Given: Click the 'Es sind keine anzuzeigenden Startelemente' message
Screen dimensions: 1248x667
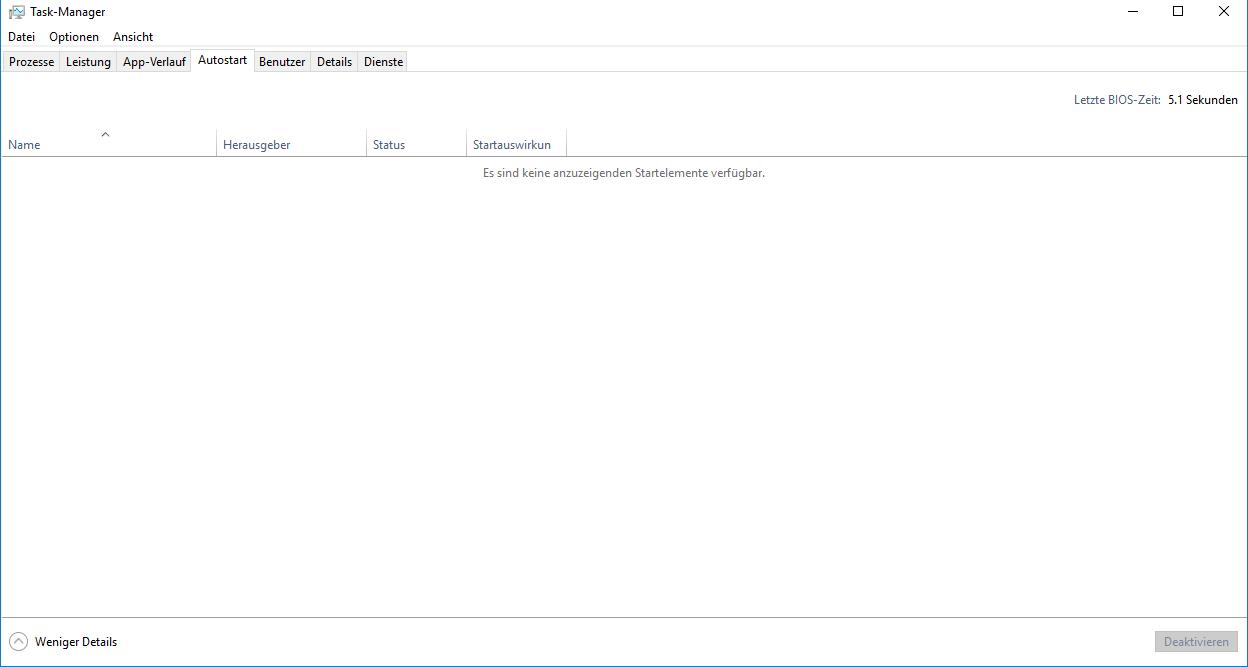Looking at the screenshot, I should point(624,173).
